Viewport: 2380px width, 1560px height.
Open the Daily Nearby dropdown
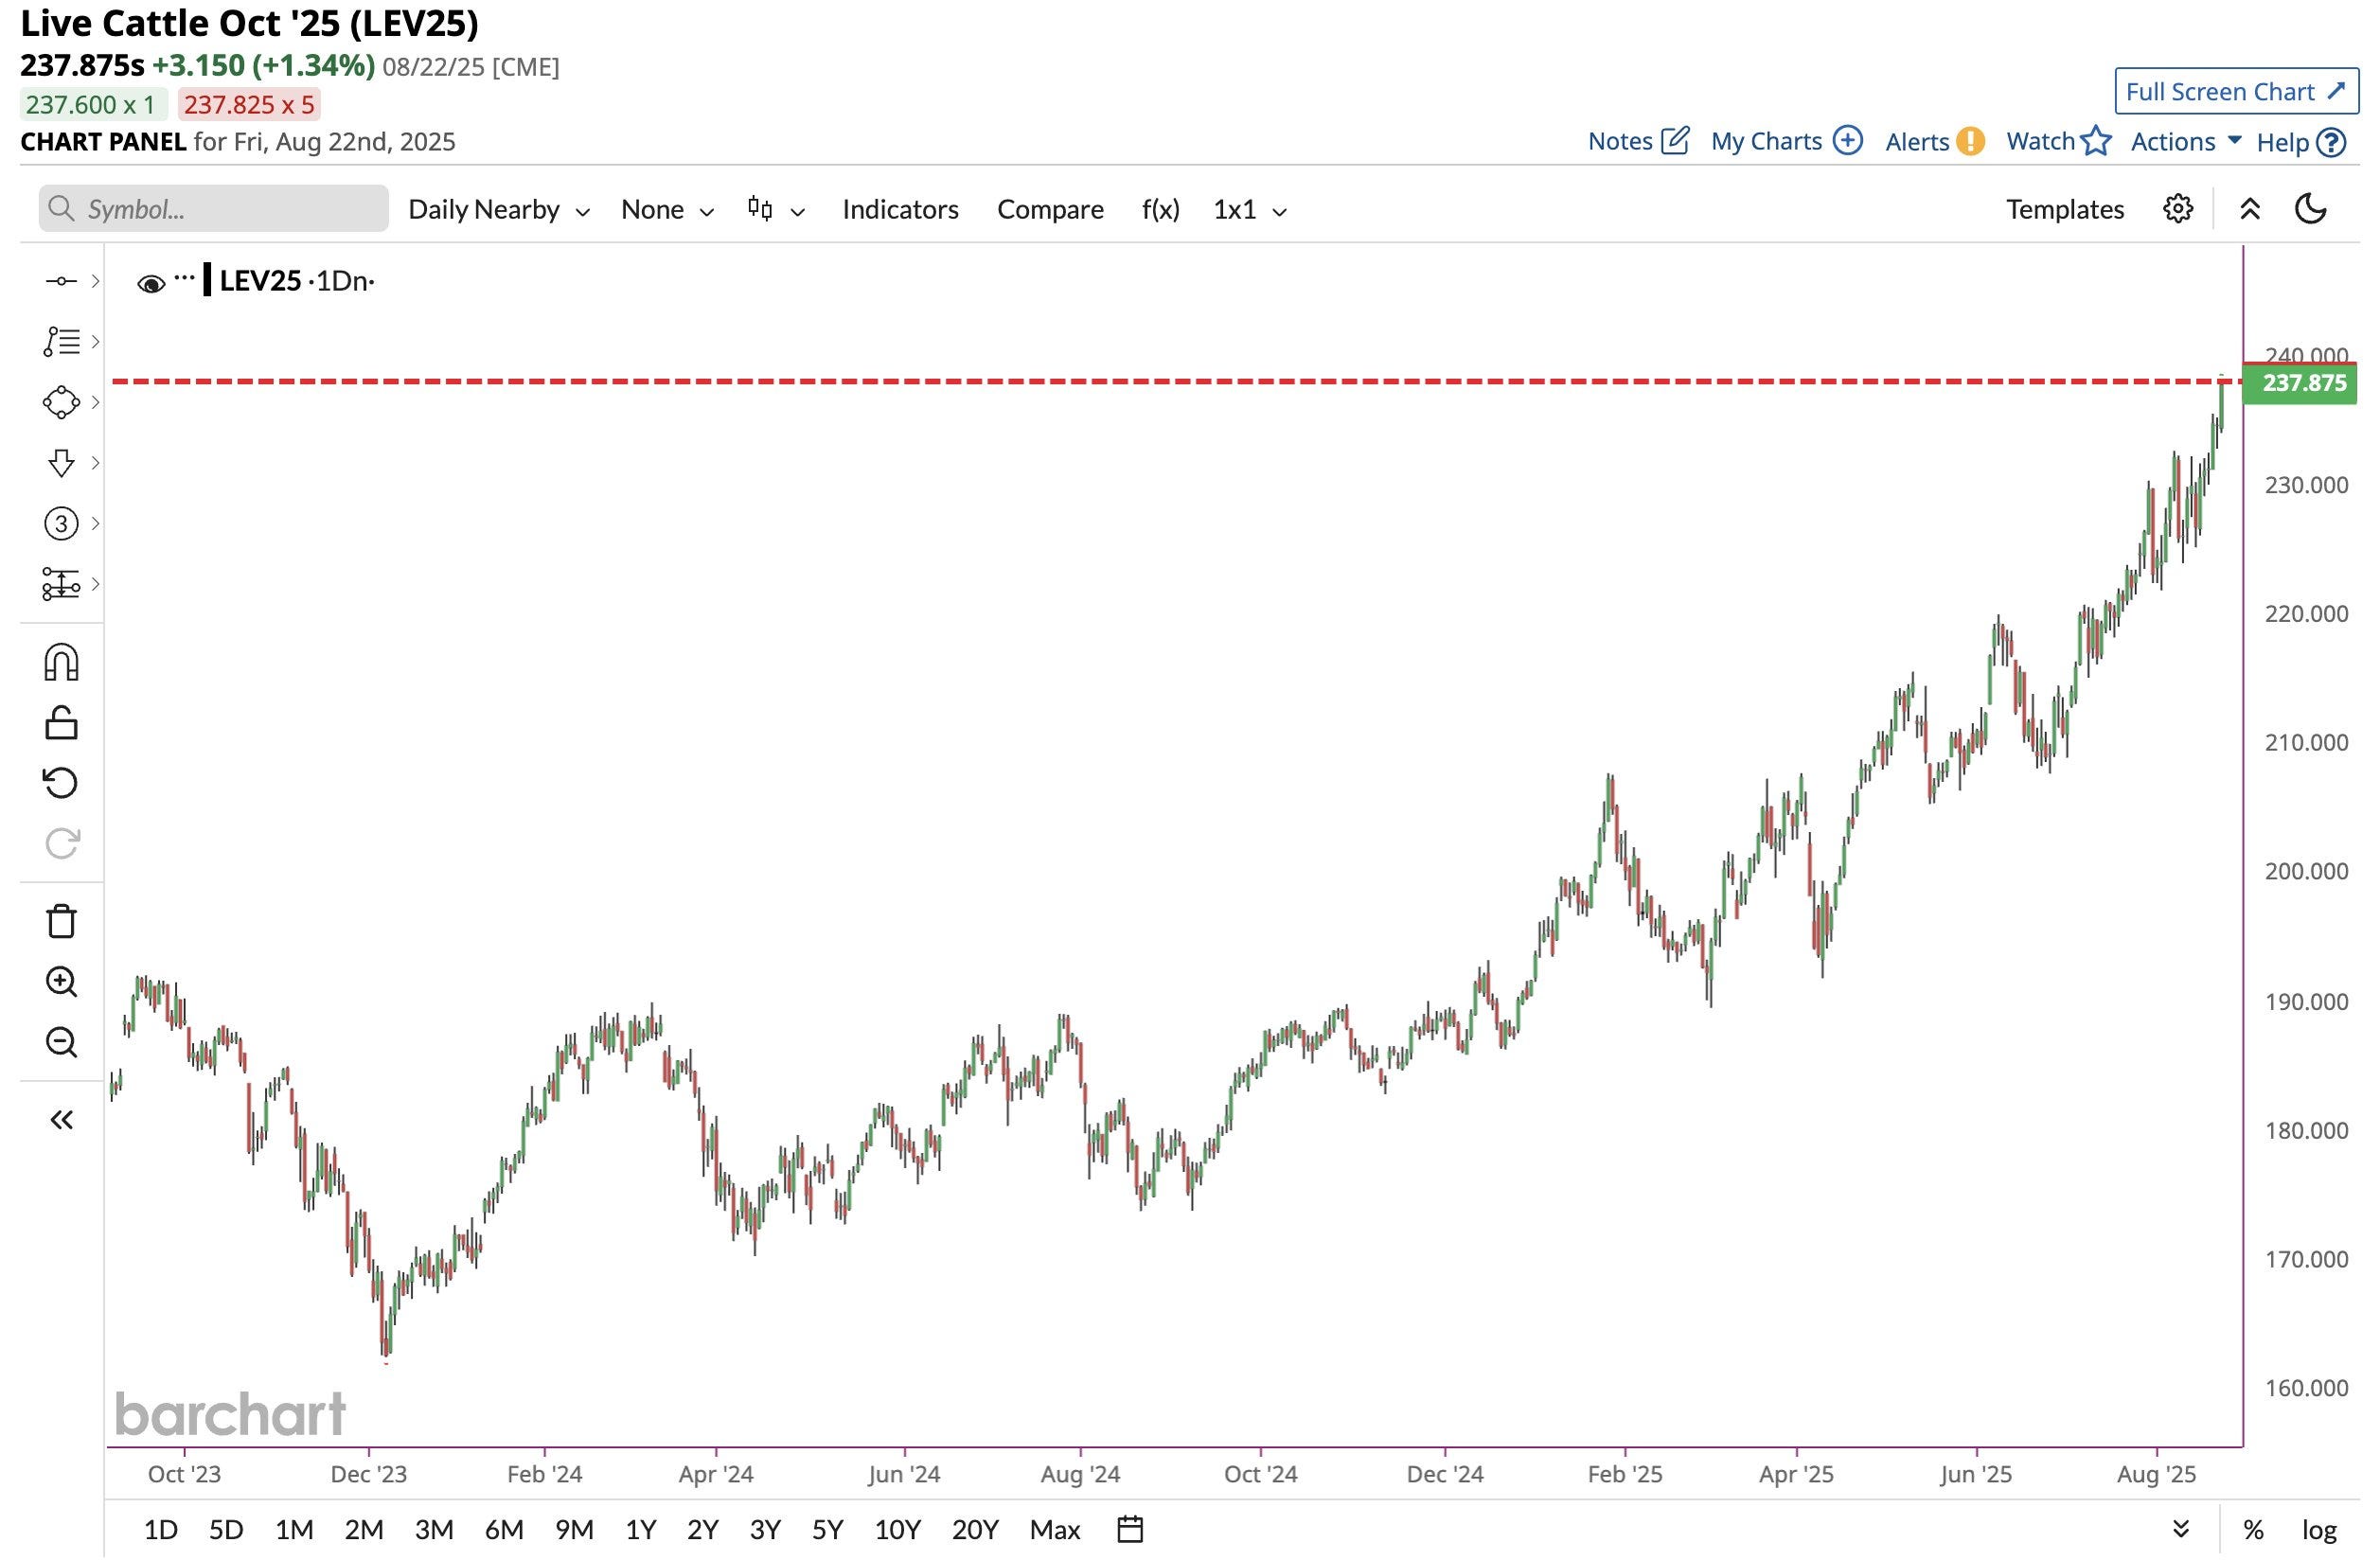tap(498, 210)
